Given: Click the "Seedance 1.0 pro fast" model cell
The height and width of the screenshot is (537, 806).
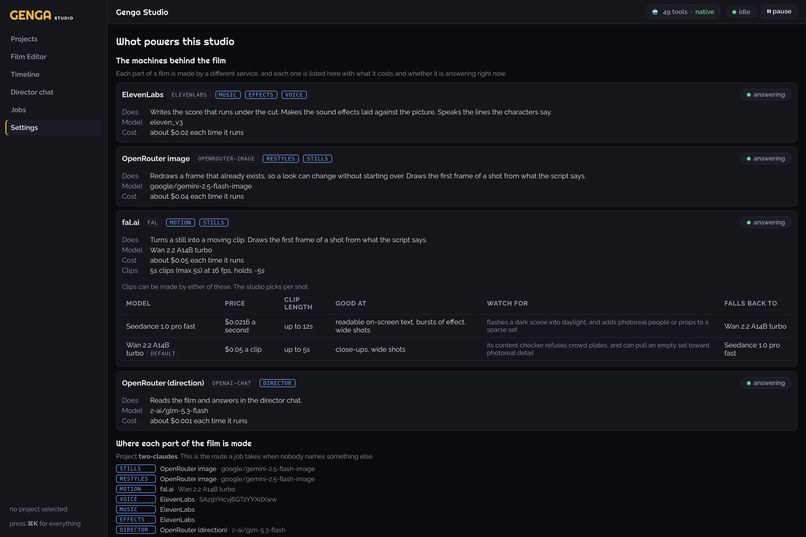Looking at the screenshot, I should 160,326.
